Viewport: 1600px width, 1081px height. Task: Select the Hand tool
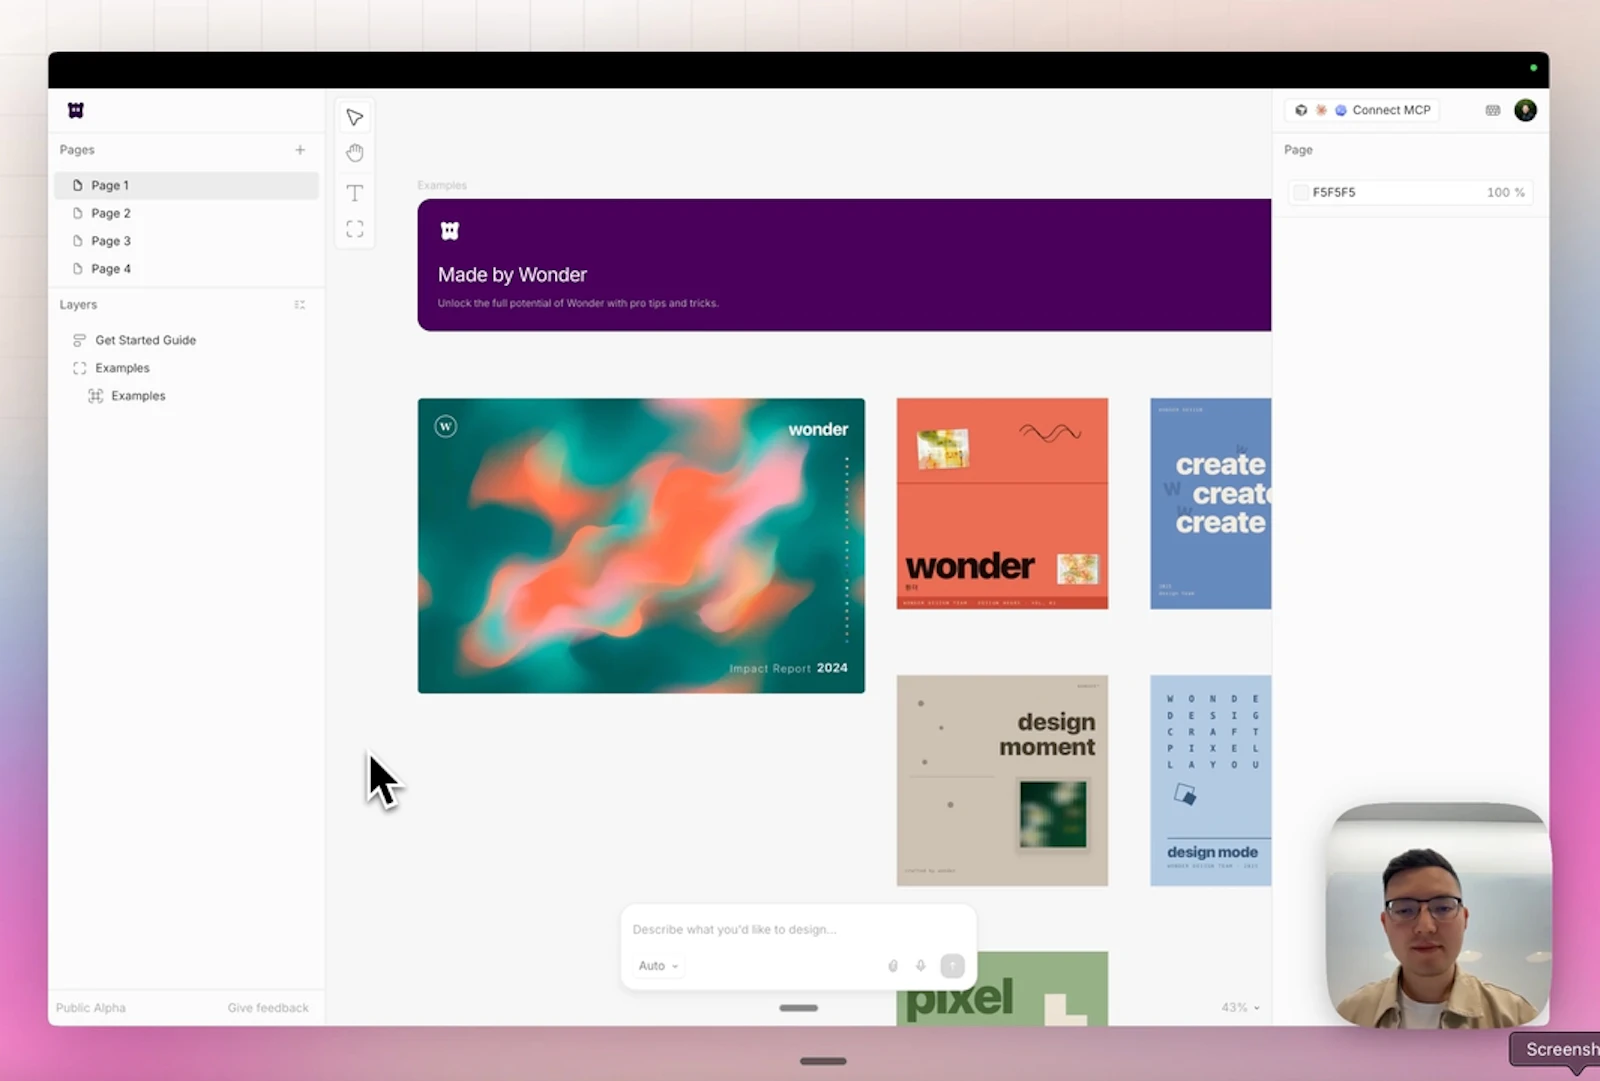tap(354, 152)
